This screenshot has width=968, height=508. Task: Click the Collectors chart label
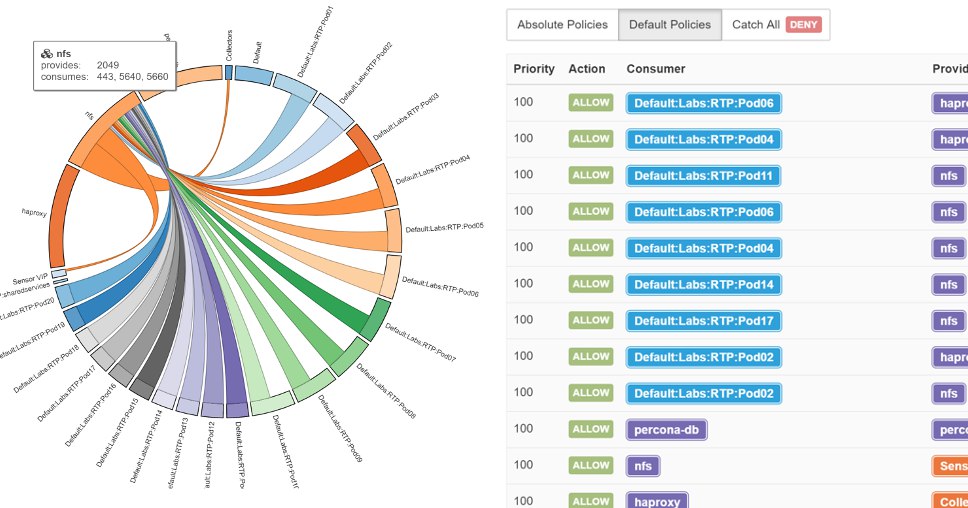coord(229,46)
